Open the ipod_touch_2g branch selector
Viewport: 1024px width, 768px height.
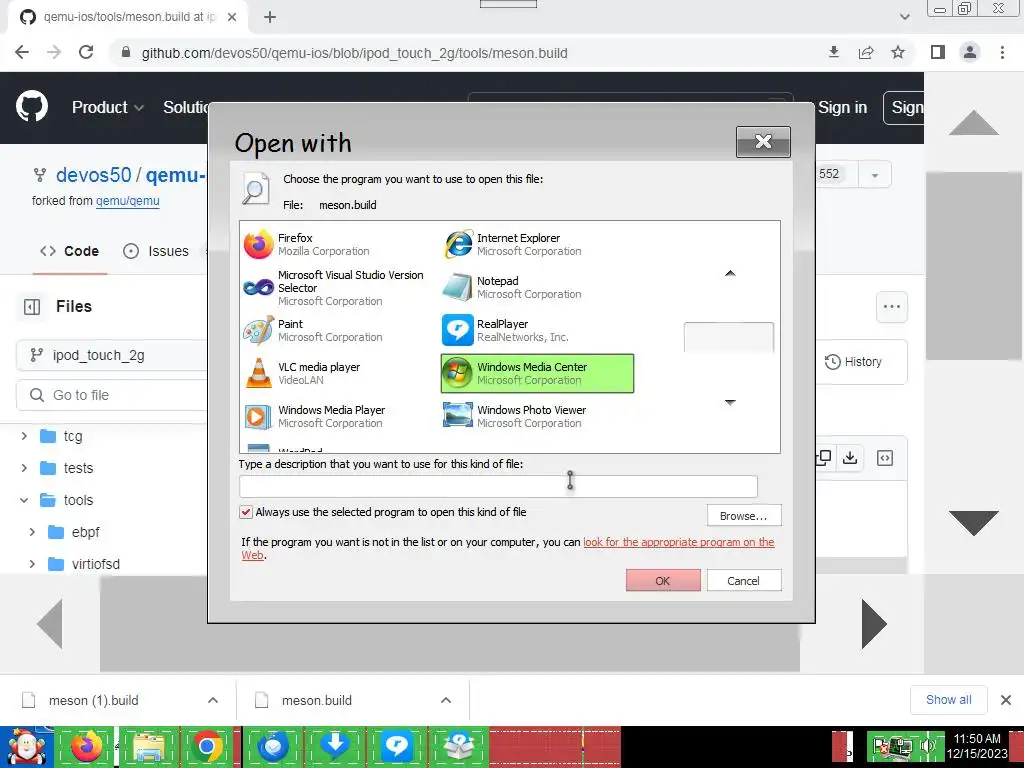111,355
